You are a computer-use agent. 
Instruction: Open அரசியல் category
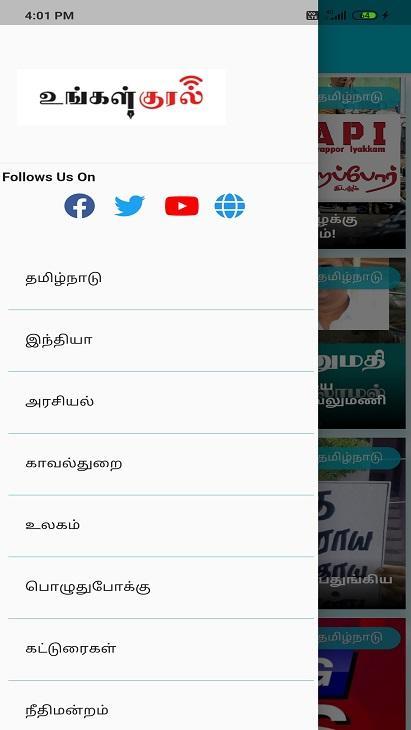[x=161, y=402]
